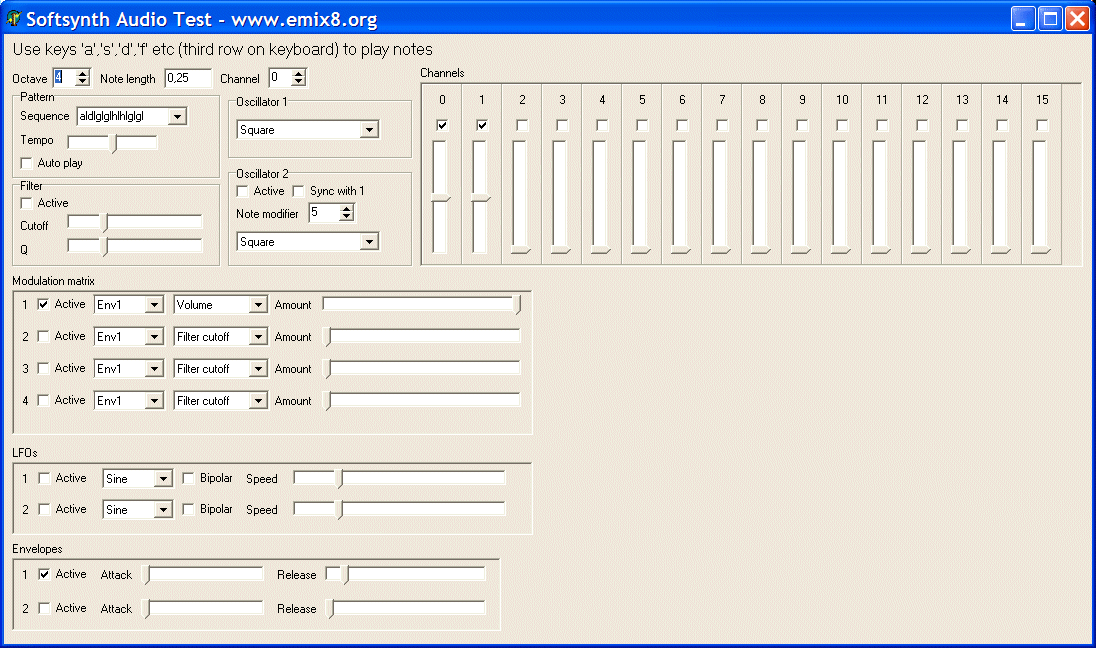The height and width of the screenshot is (648, 1096).
Task: Click the Tempo slider
Action: click(113, 143)
